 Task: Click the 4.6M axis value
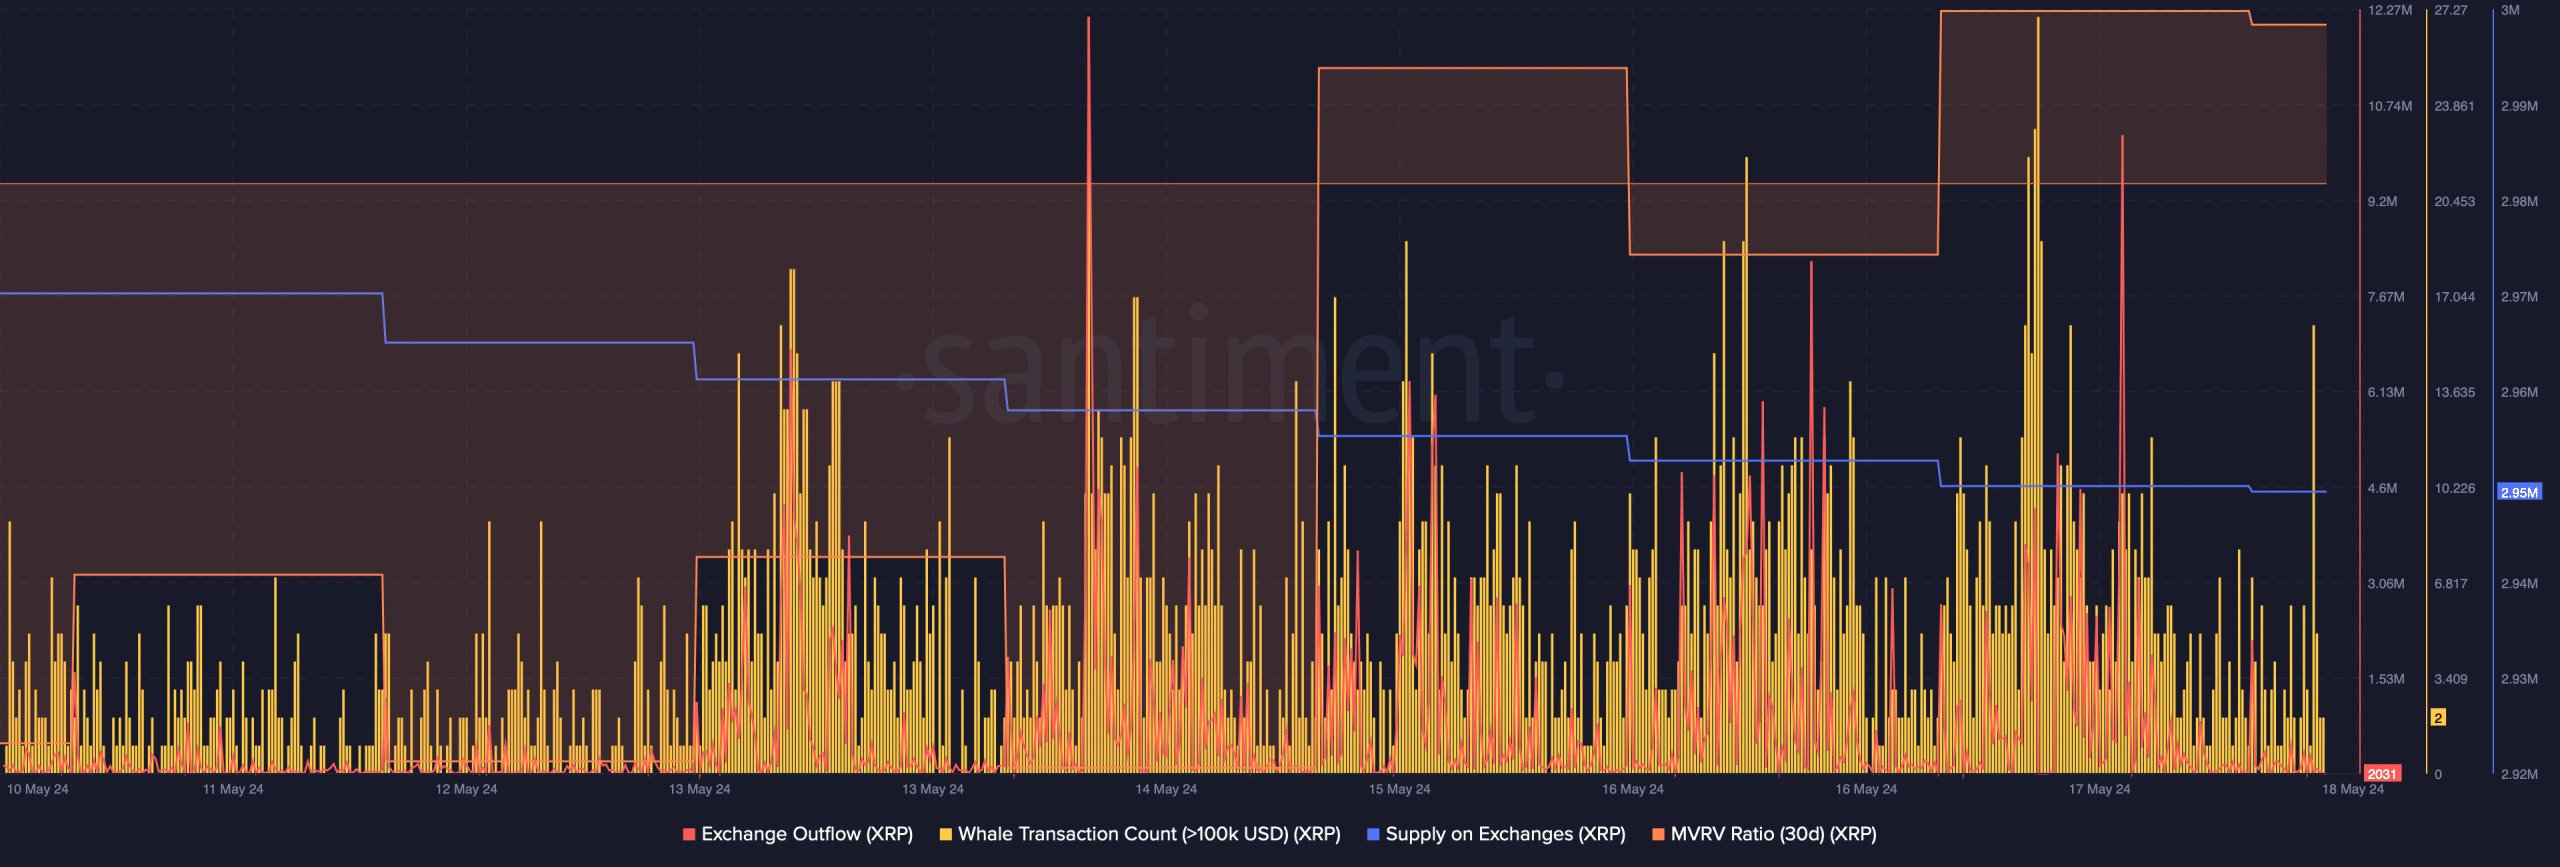2382,488
